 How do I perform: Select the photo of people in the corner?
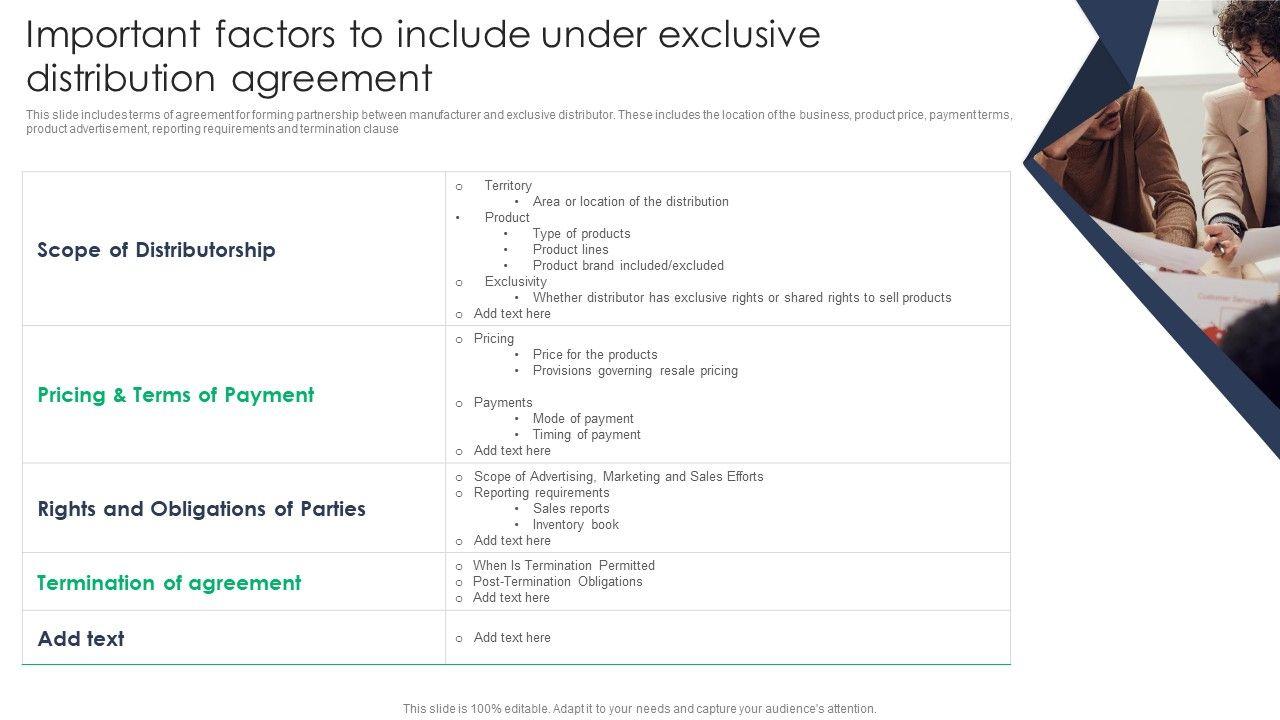tap(1170, 180)
